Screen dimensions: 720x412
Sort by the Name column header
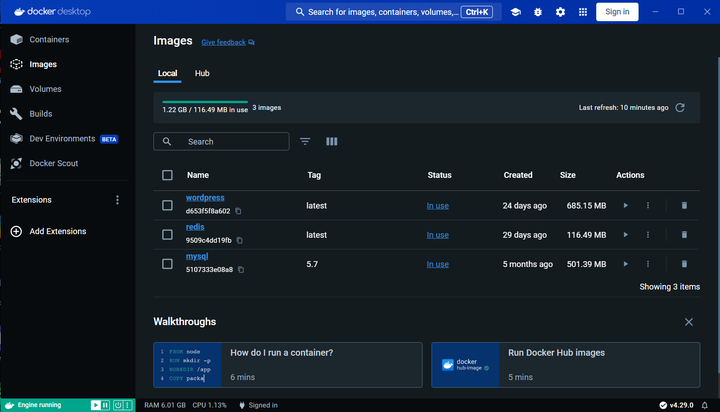(198, 175)
